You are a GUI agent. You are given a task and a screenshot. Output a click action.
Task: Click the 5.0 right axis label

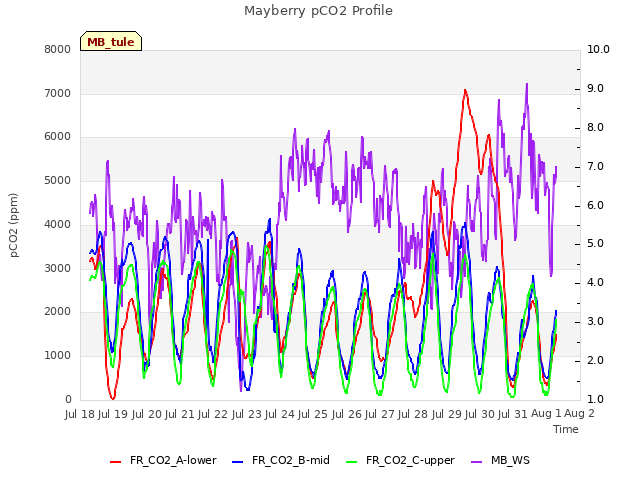(596, 244)
